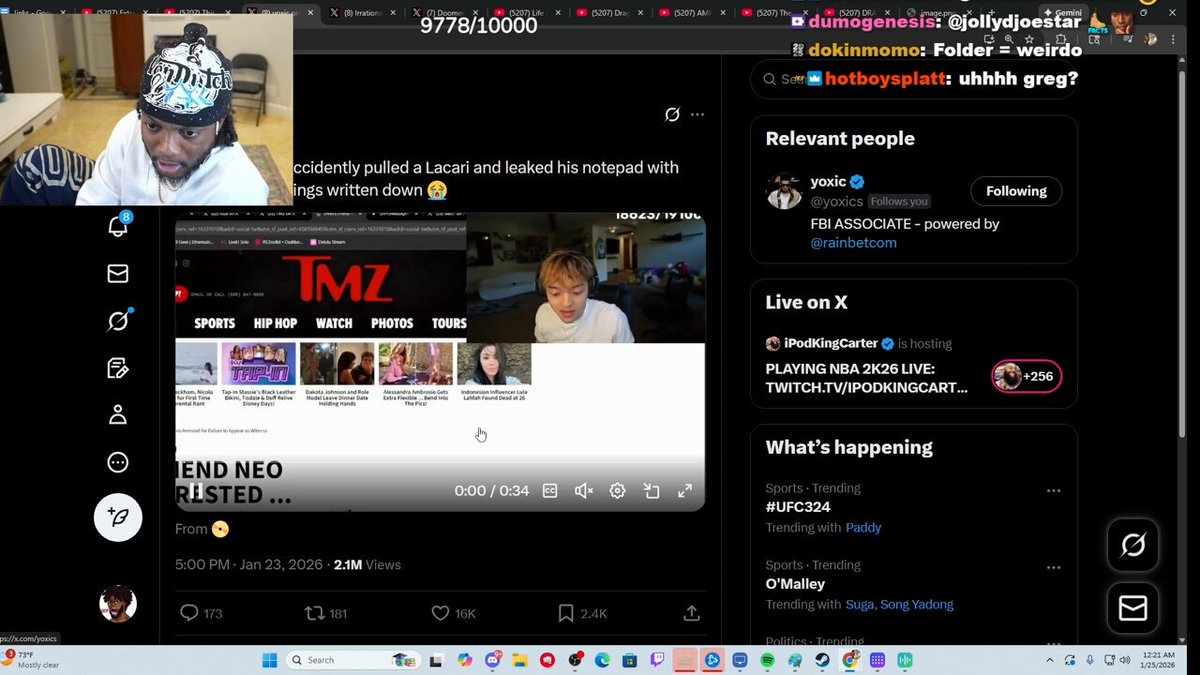
Task: Click the embedded TMZ video thumbnail
Action: [x=440, y=362]
